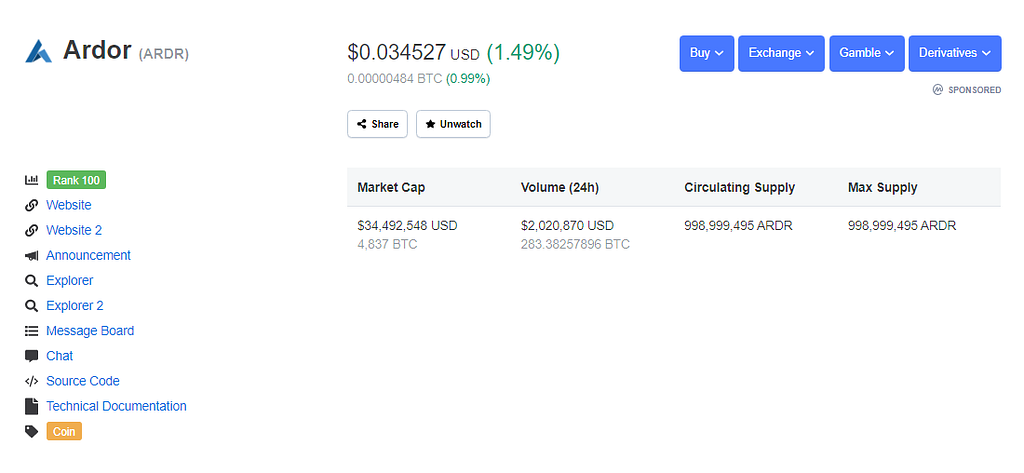Click the speech bubble Chat icon

(x=31, y=356)
